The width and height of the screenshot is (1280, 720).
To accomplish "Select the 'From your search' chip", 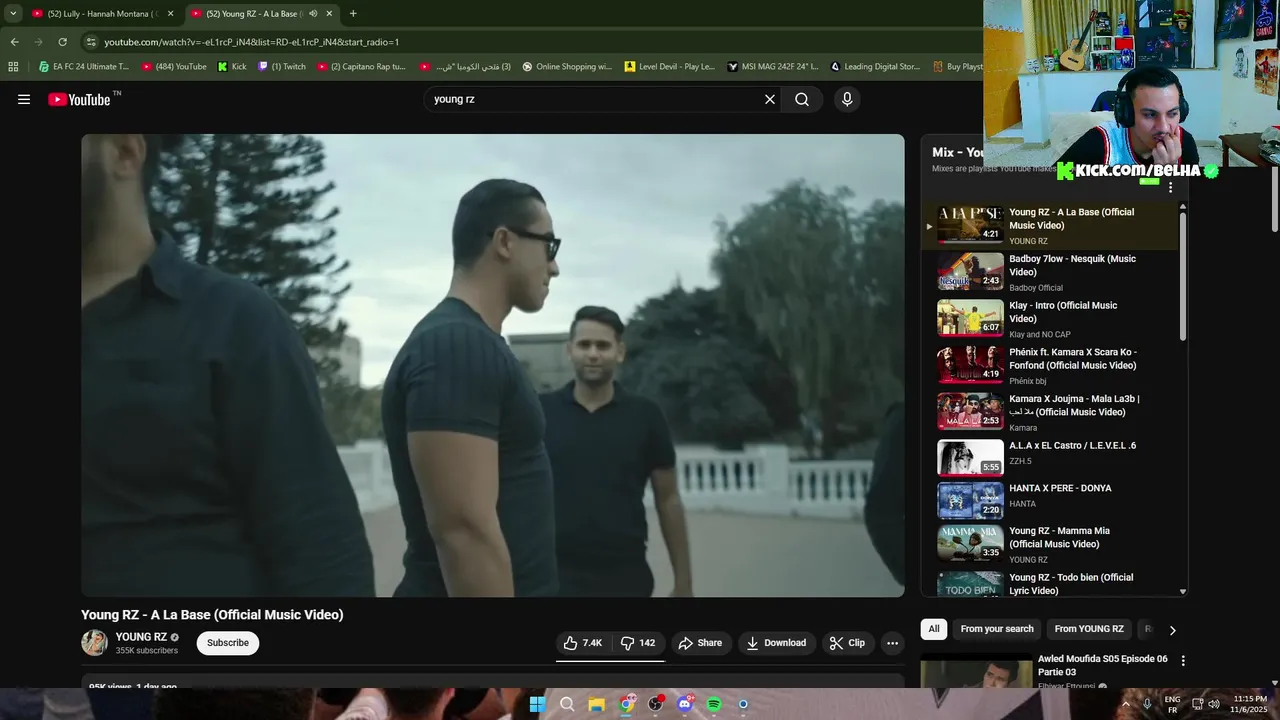I will (x=997, y=629).
